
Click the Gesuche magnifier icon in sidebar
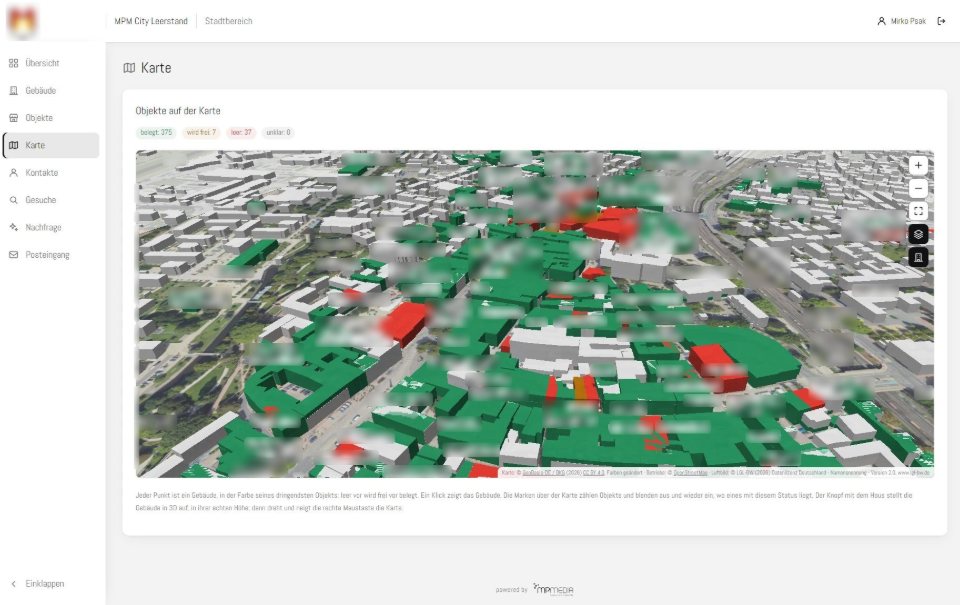point(13,200)
